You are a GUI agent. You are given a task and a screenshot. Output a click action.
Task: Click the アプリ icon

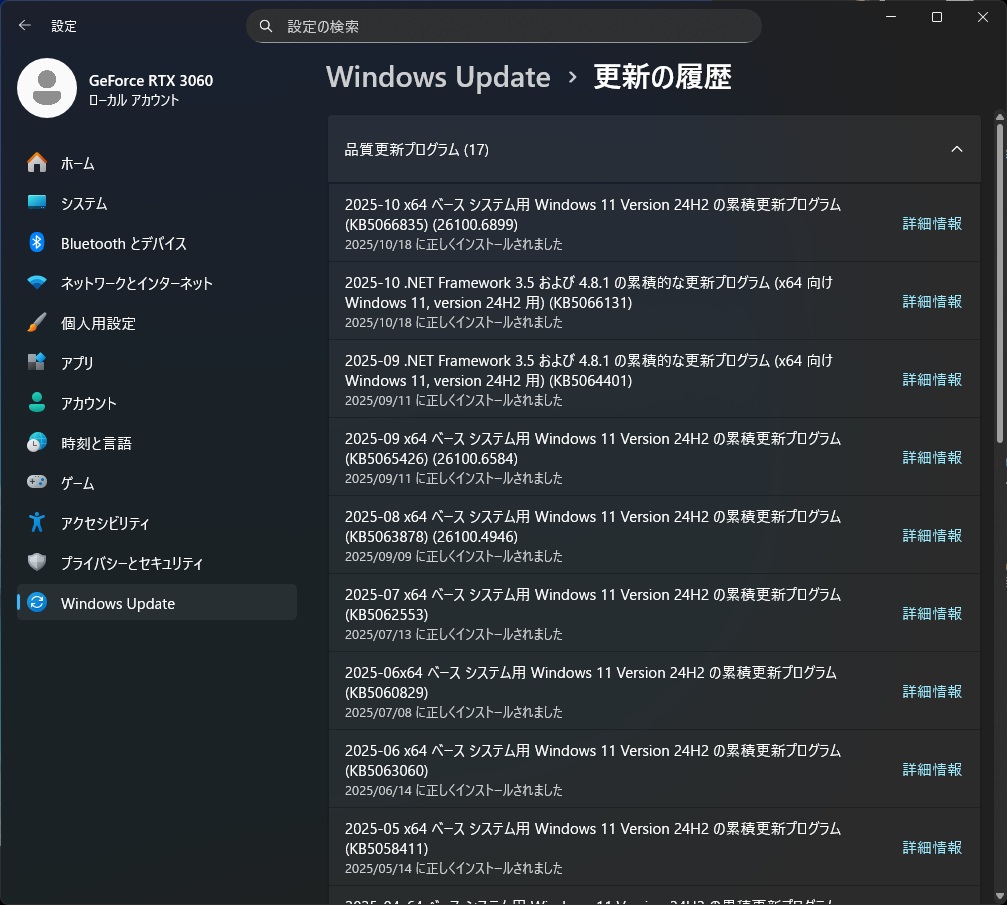tap(37, 362)
